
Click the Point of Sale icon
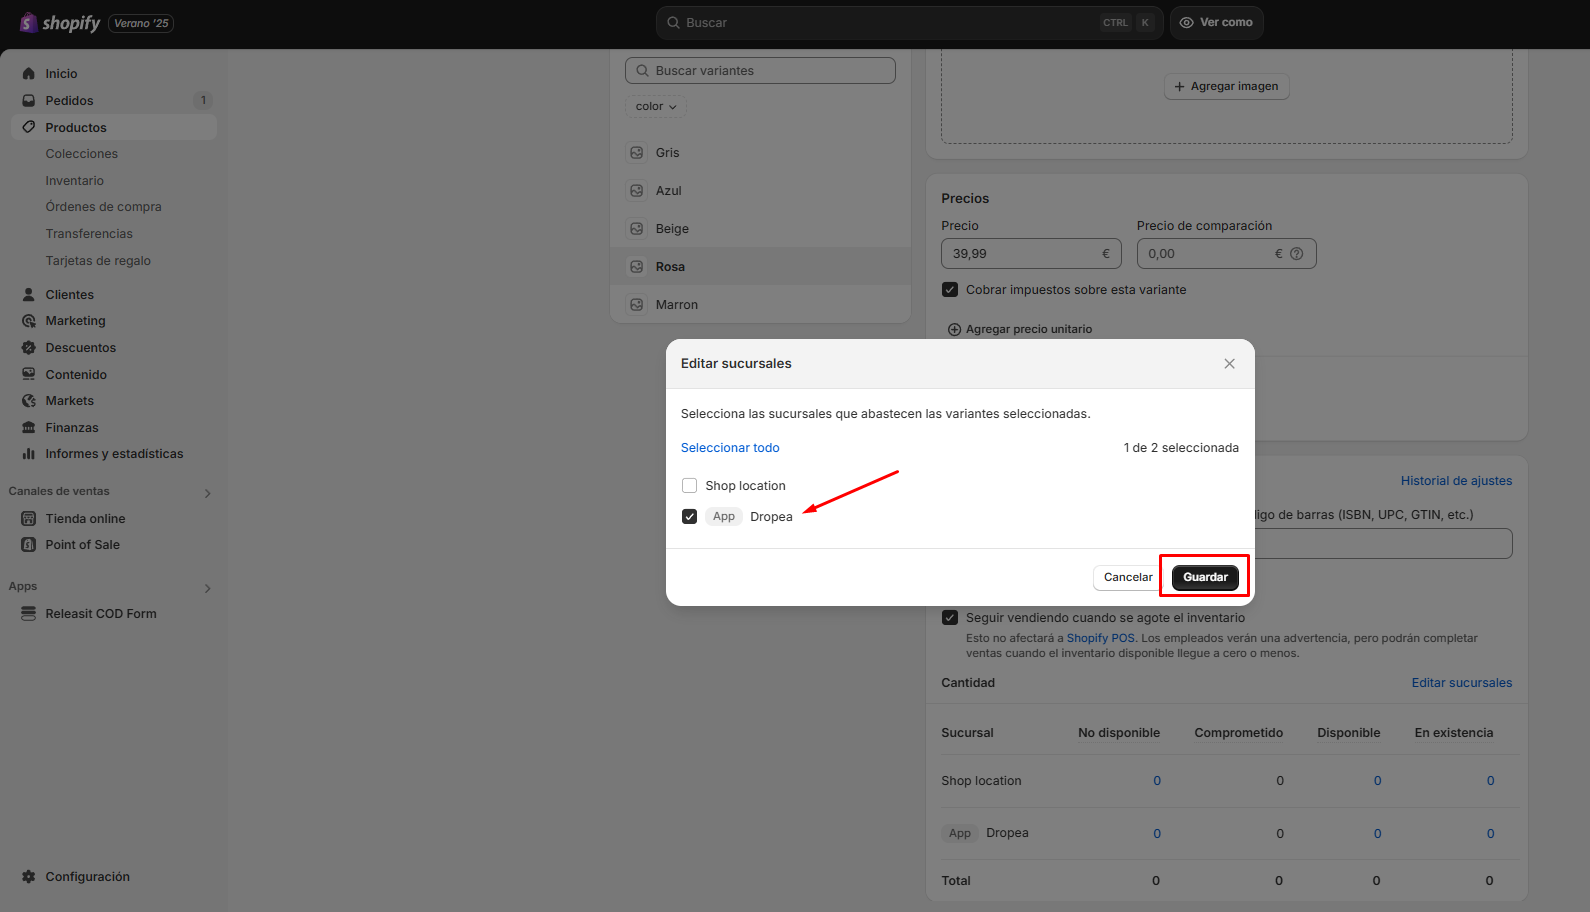[x=29, y=545]
